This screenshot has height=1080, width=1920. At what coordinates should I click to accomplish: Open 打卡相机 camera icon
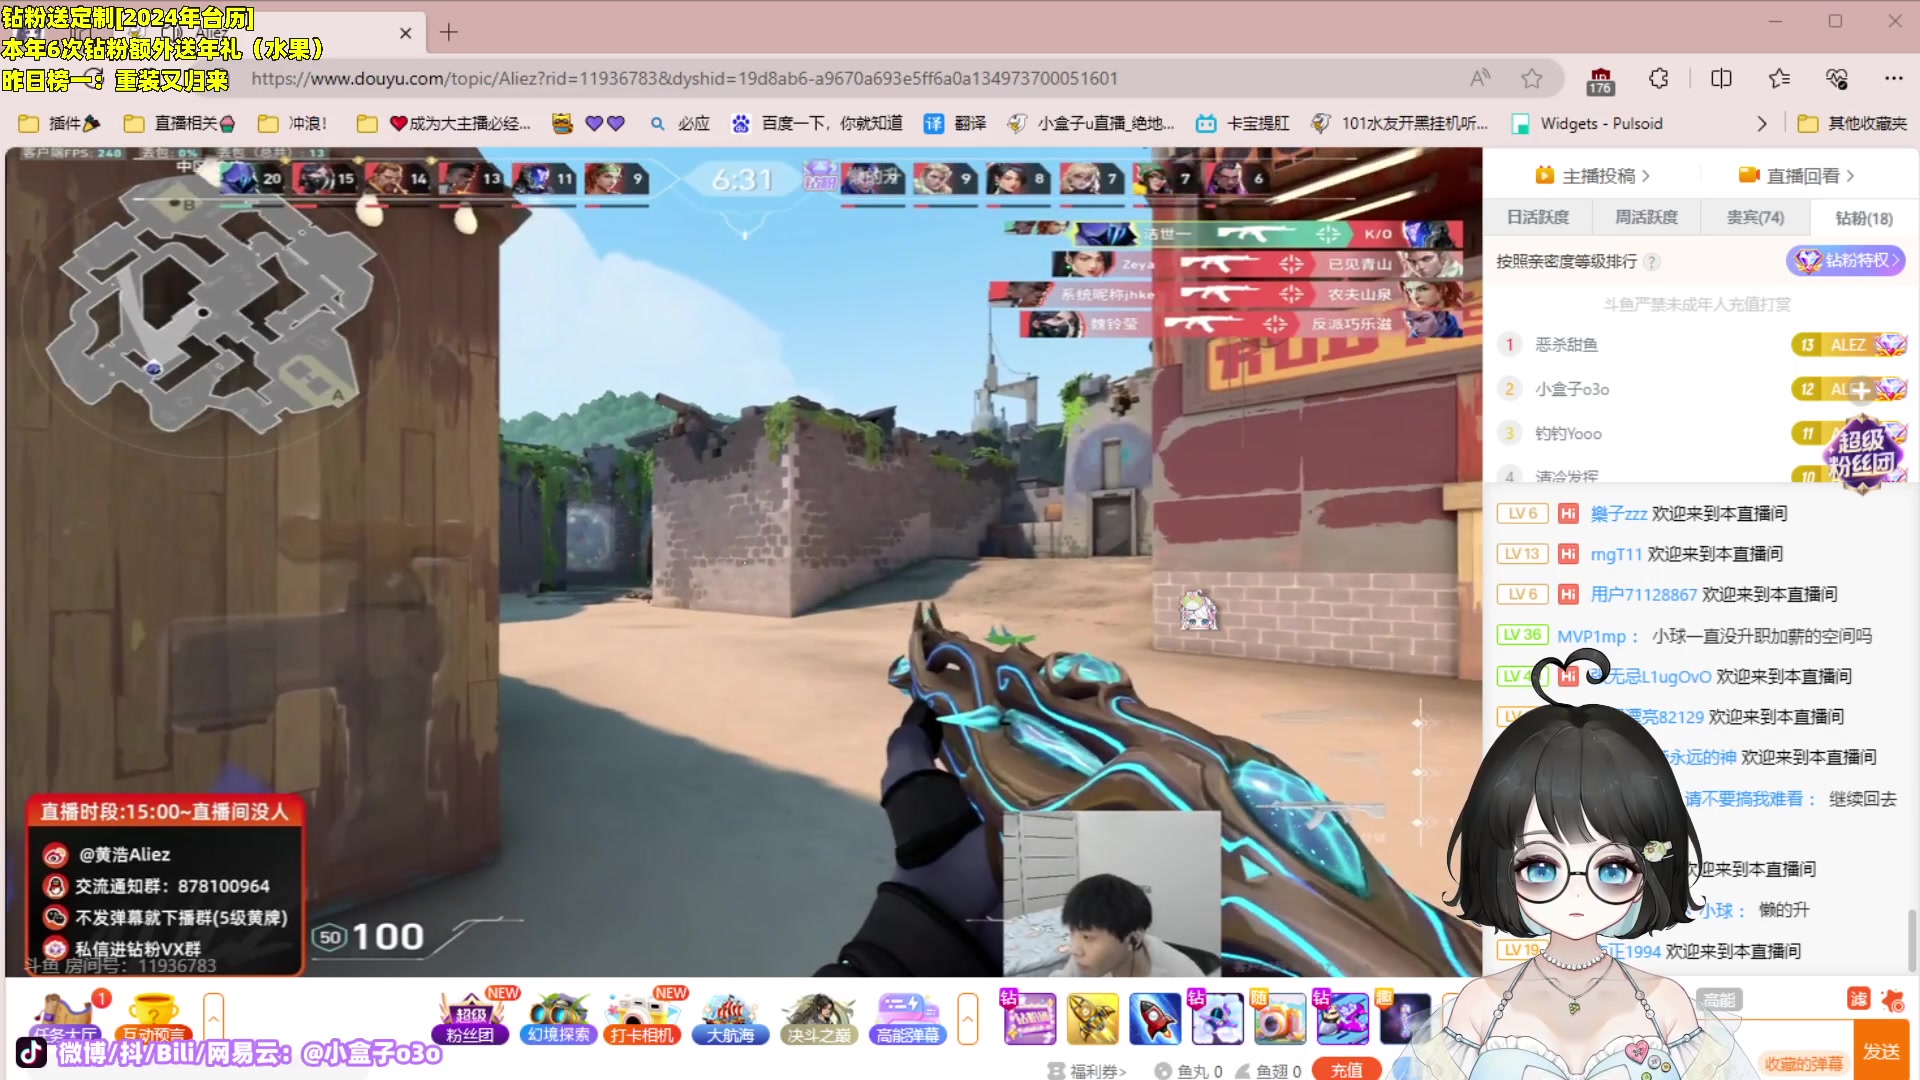tap(642, 1018)
